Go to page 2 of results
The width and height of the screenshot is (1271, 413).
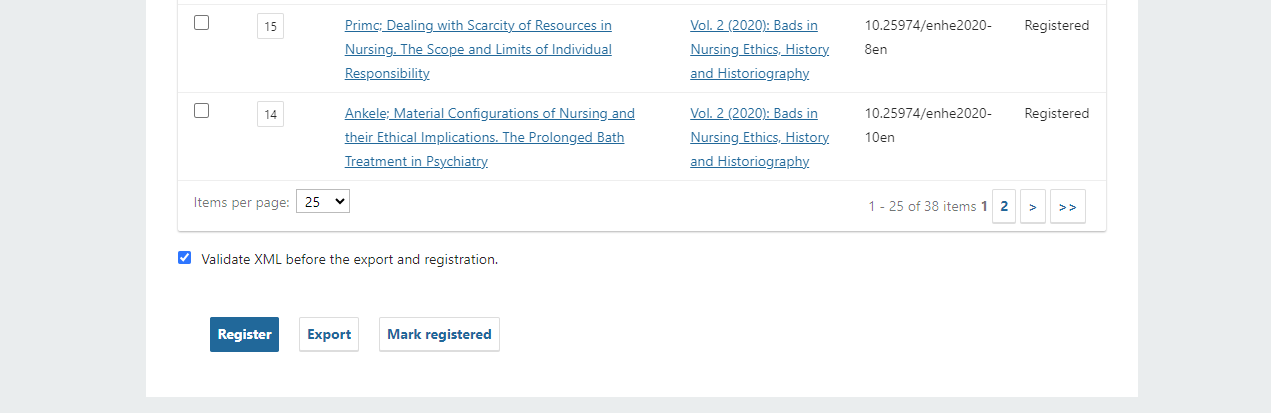[x=1004, y=207]
